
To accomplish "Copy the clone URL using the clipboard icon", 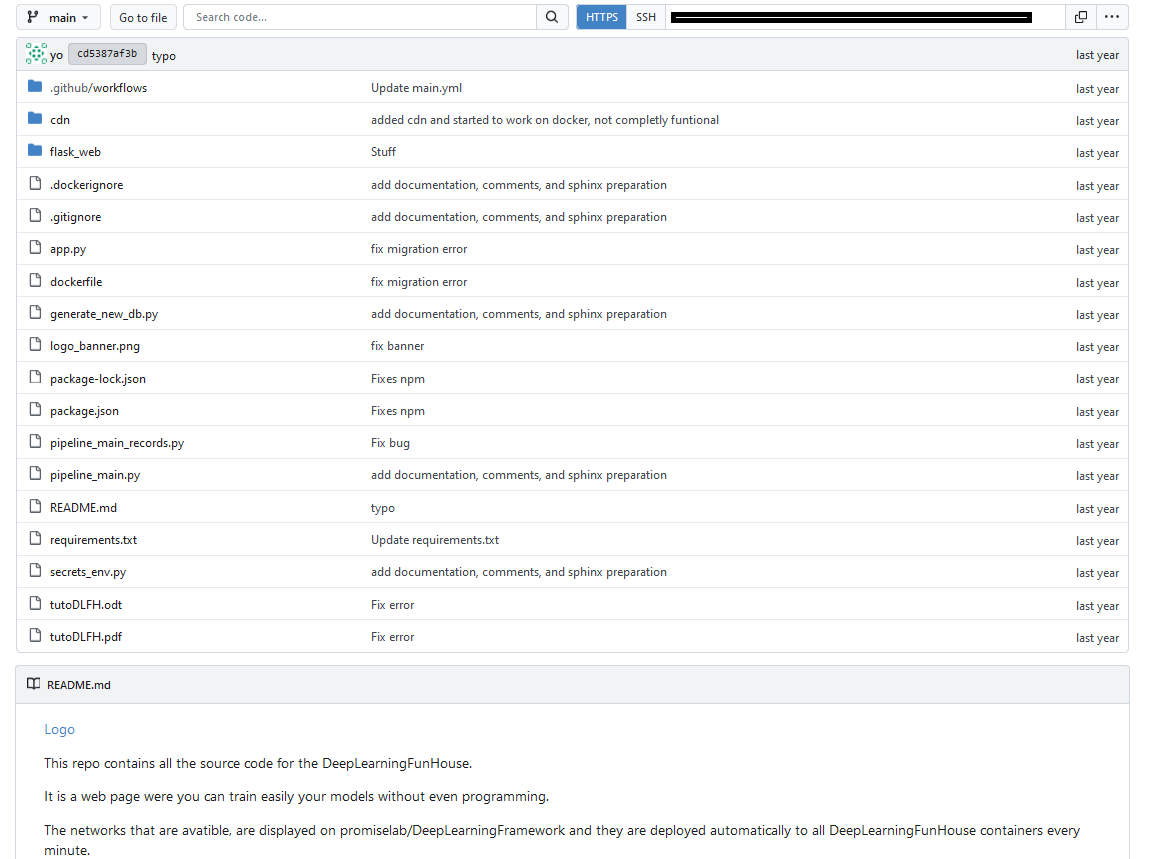I will tap(1081, 17).
